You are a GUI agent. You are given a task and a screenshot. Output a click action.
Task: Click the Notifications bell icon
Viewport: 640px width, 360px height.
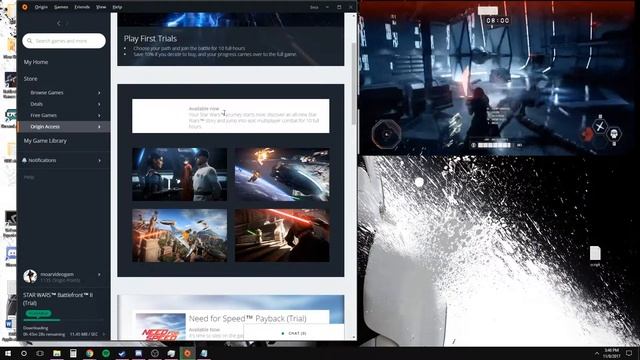point(24,160)
